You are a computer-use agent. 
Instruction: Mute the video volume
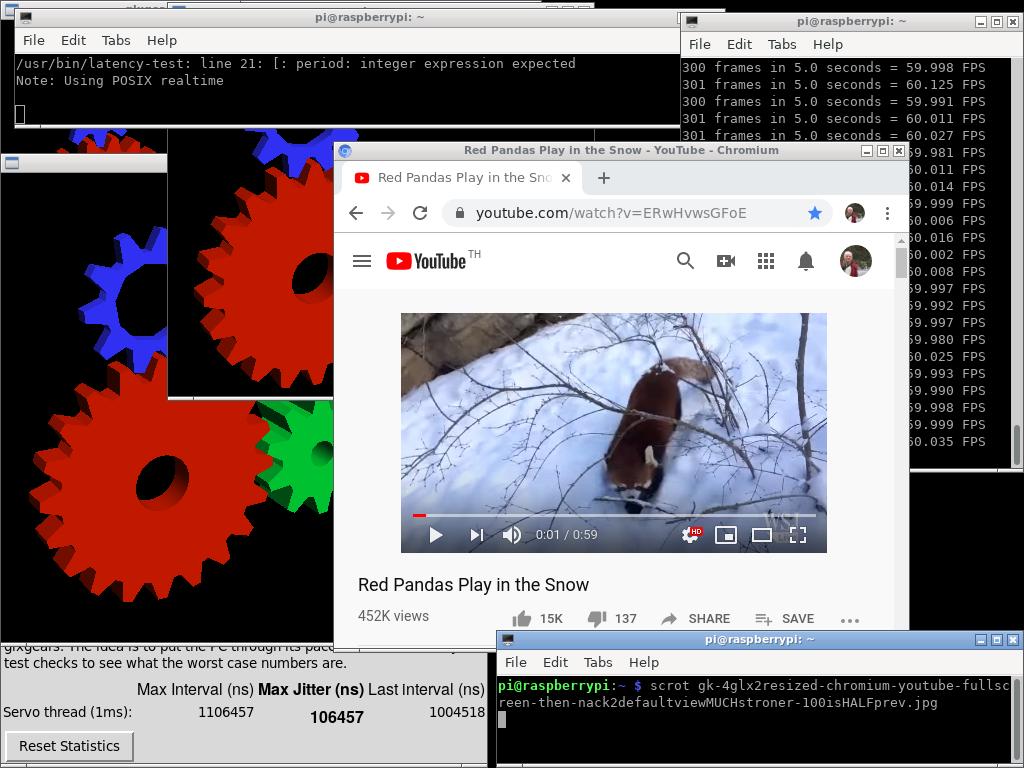click(511, 536)
